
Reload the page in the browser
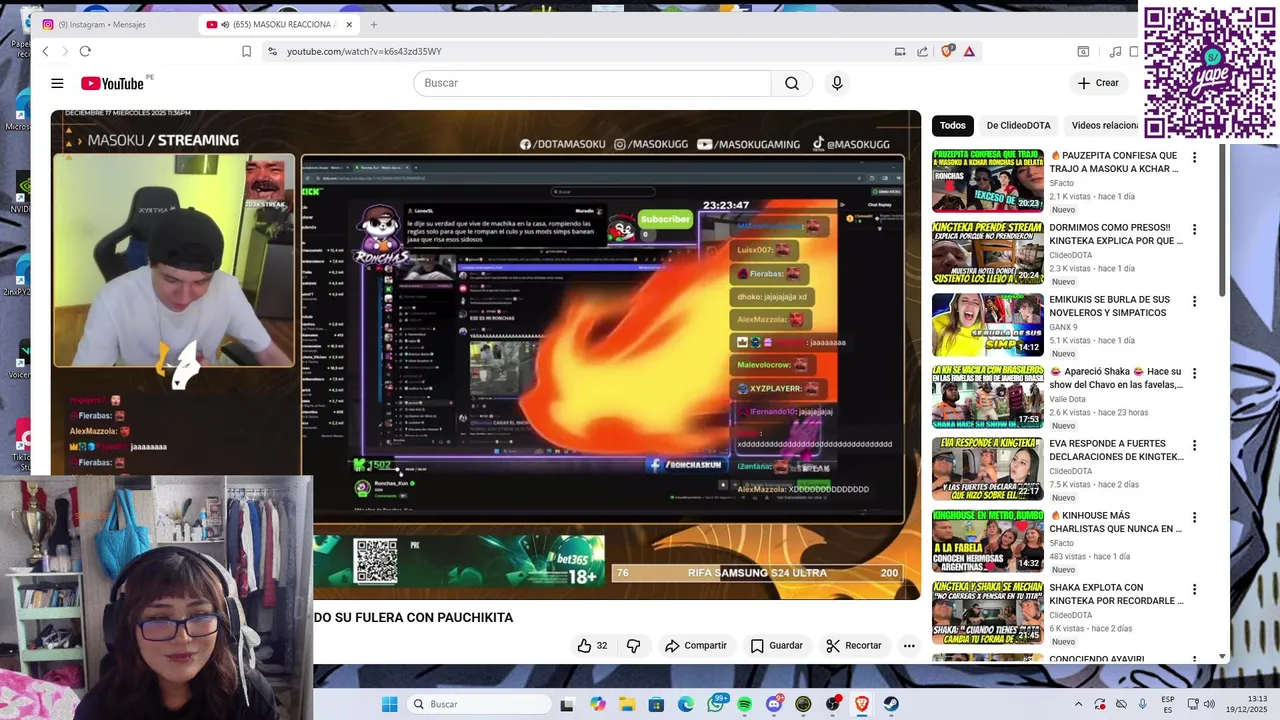click(85, 51)
